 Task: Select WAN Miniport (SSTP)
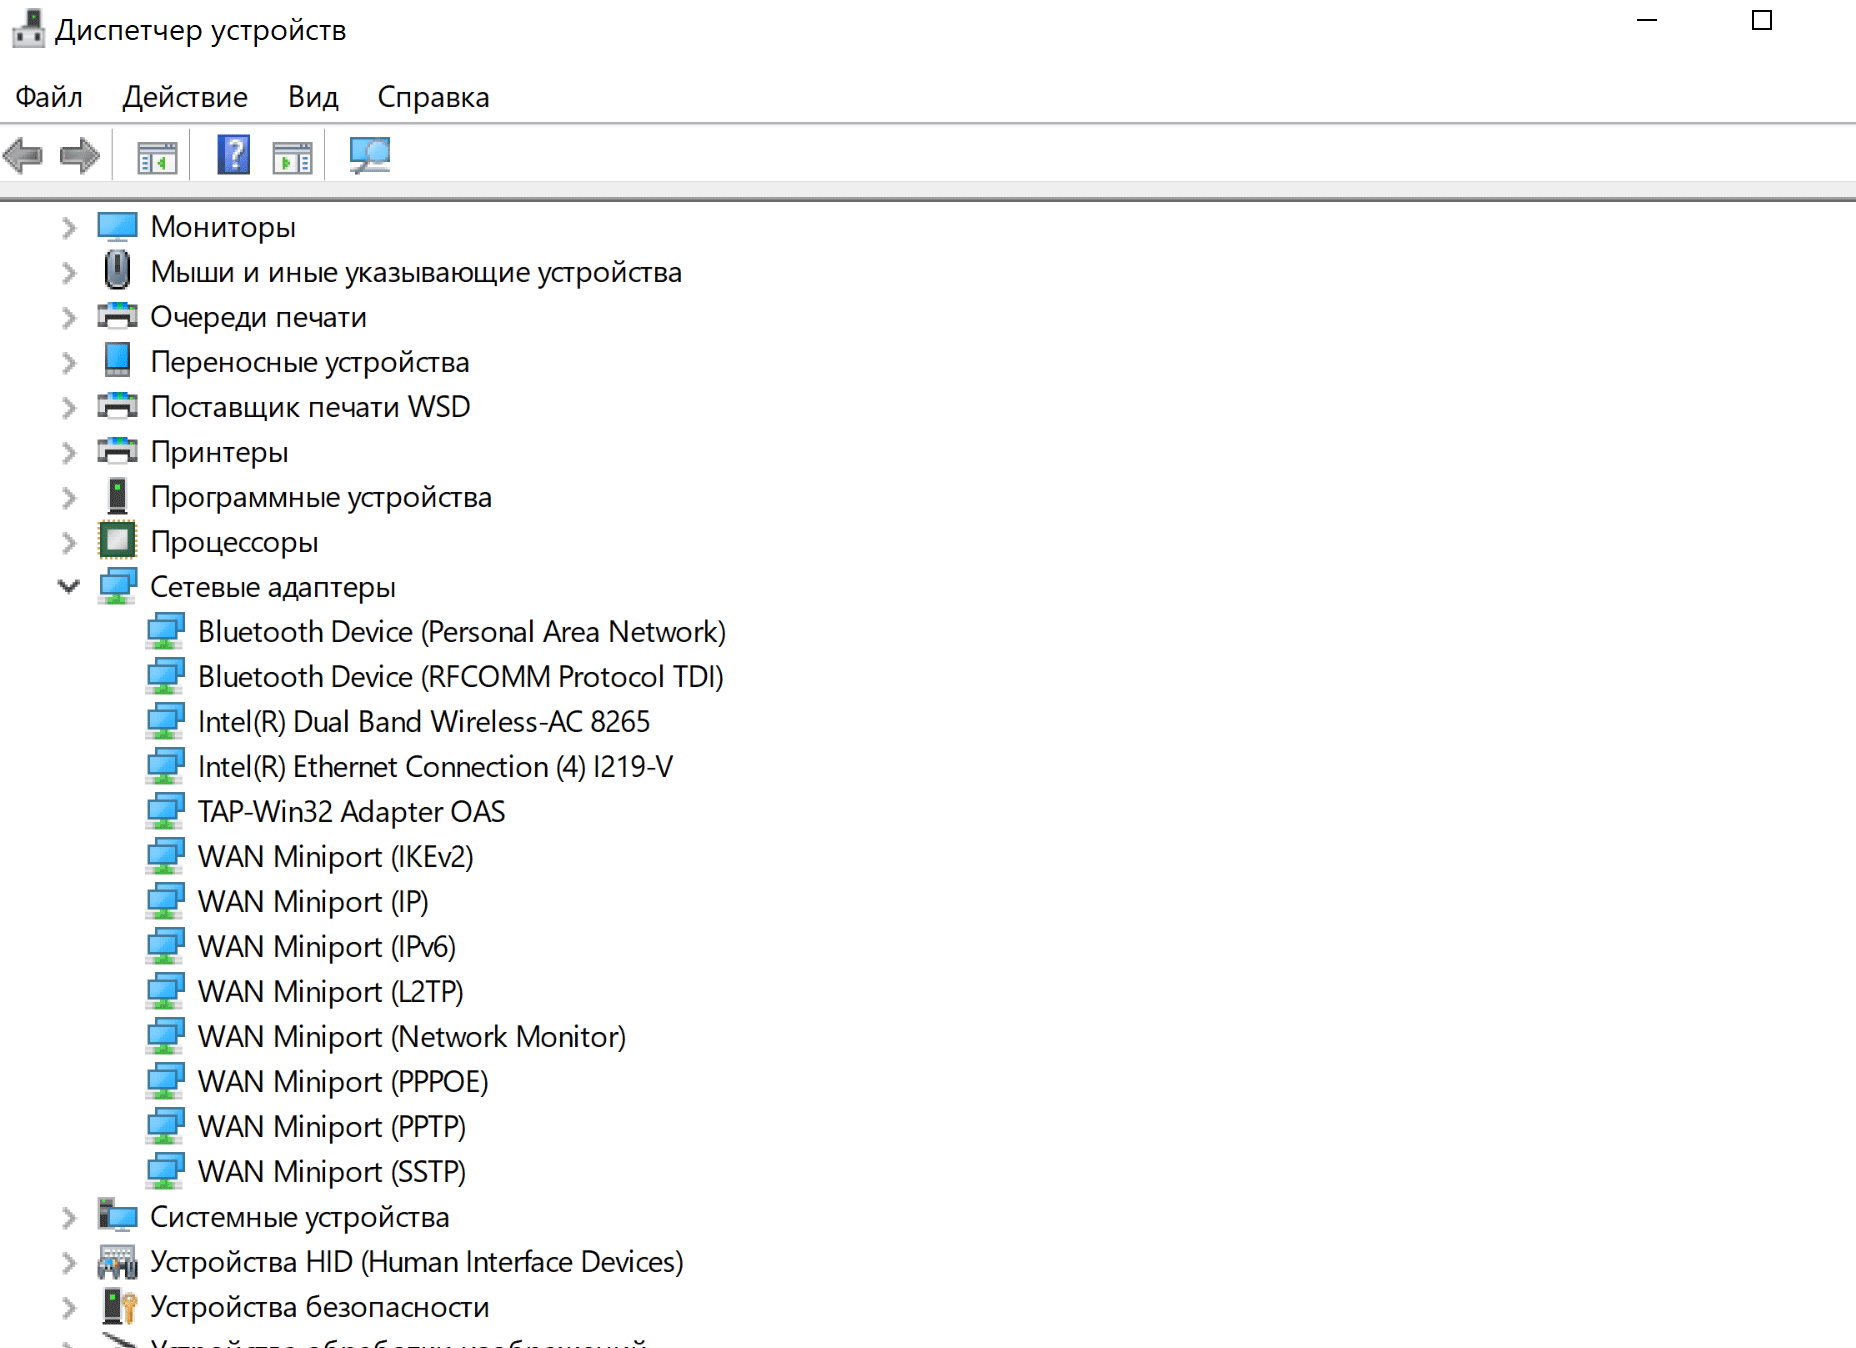[332, 1172]
